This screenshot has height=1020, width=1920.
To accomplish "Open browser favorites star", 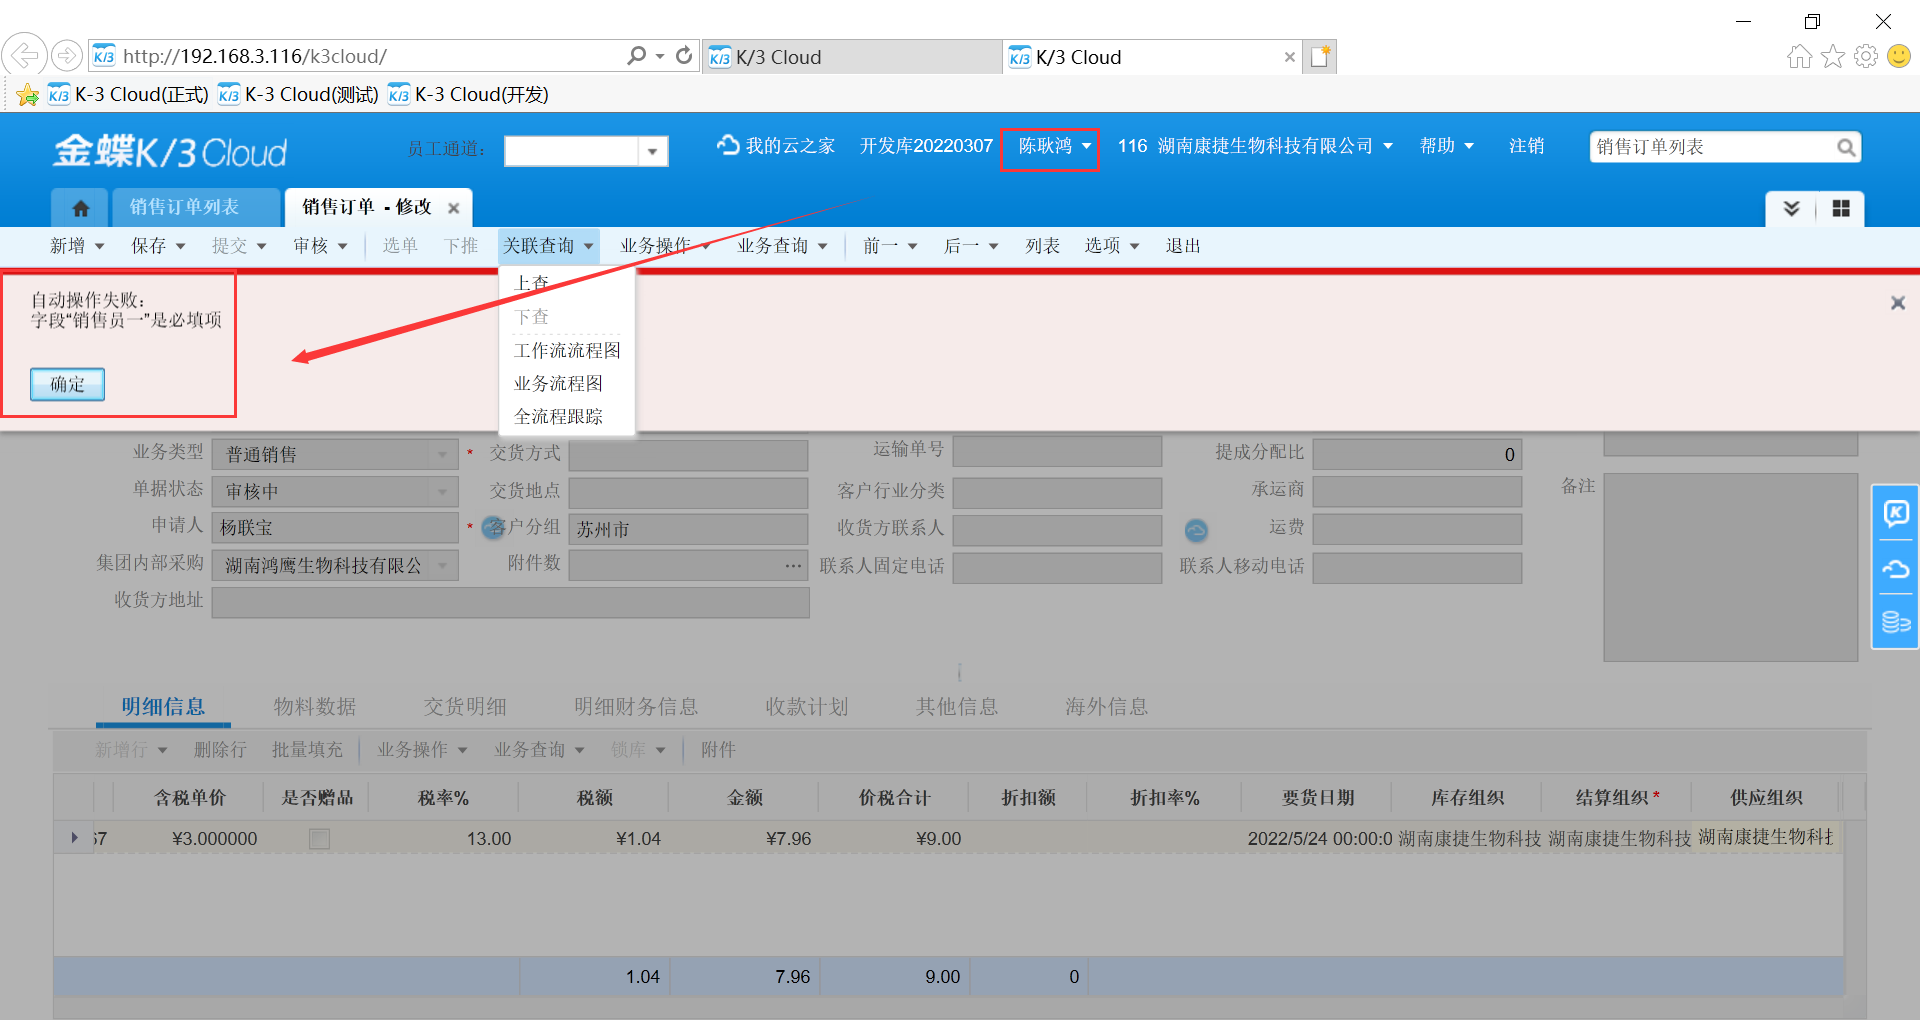I will click(1833, 56).
